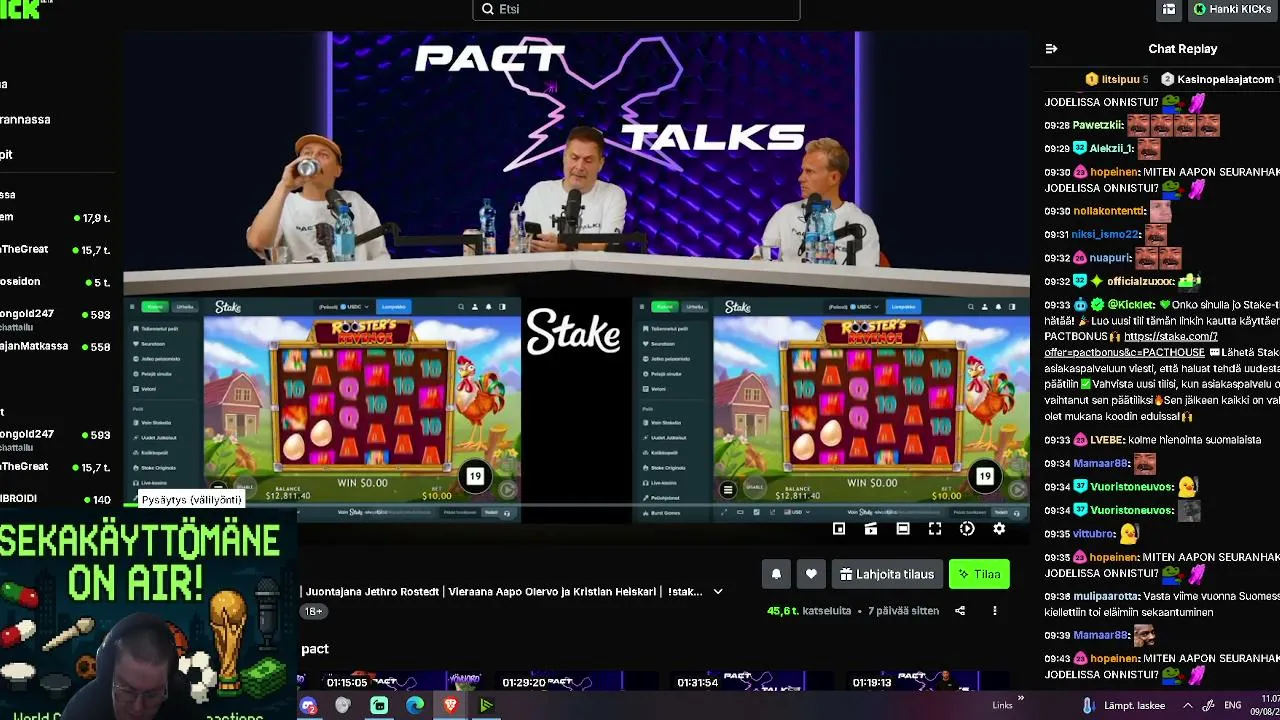Open sidebar channel with 558 viewers

coord(55,347)
